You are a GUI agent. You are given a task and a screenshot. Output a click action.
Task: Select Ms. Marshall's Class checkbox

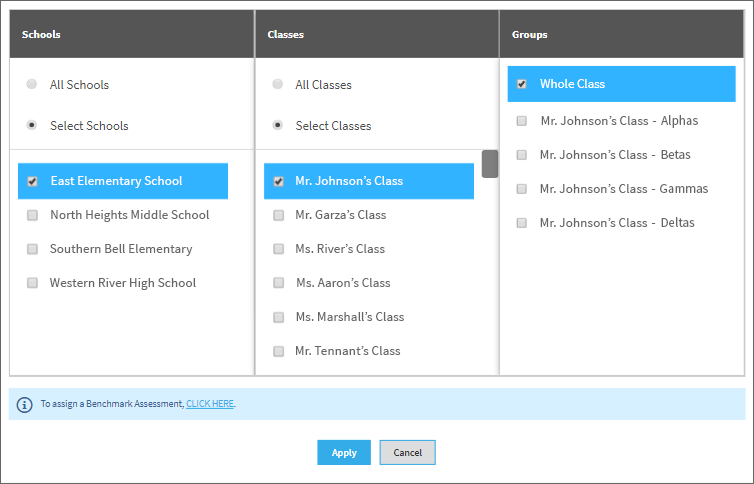(278, 317)
